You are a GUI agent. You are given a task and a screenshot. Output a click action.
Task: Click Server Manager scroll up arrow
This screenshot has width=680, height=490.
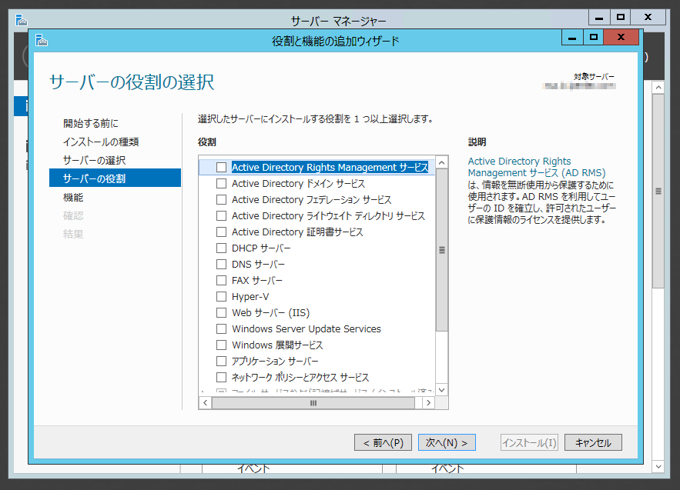pos(658,87)
